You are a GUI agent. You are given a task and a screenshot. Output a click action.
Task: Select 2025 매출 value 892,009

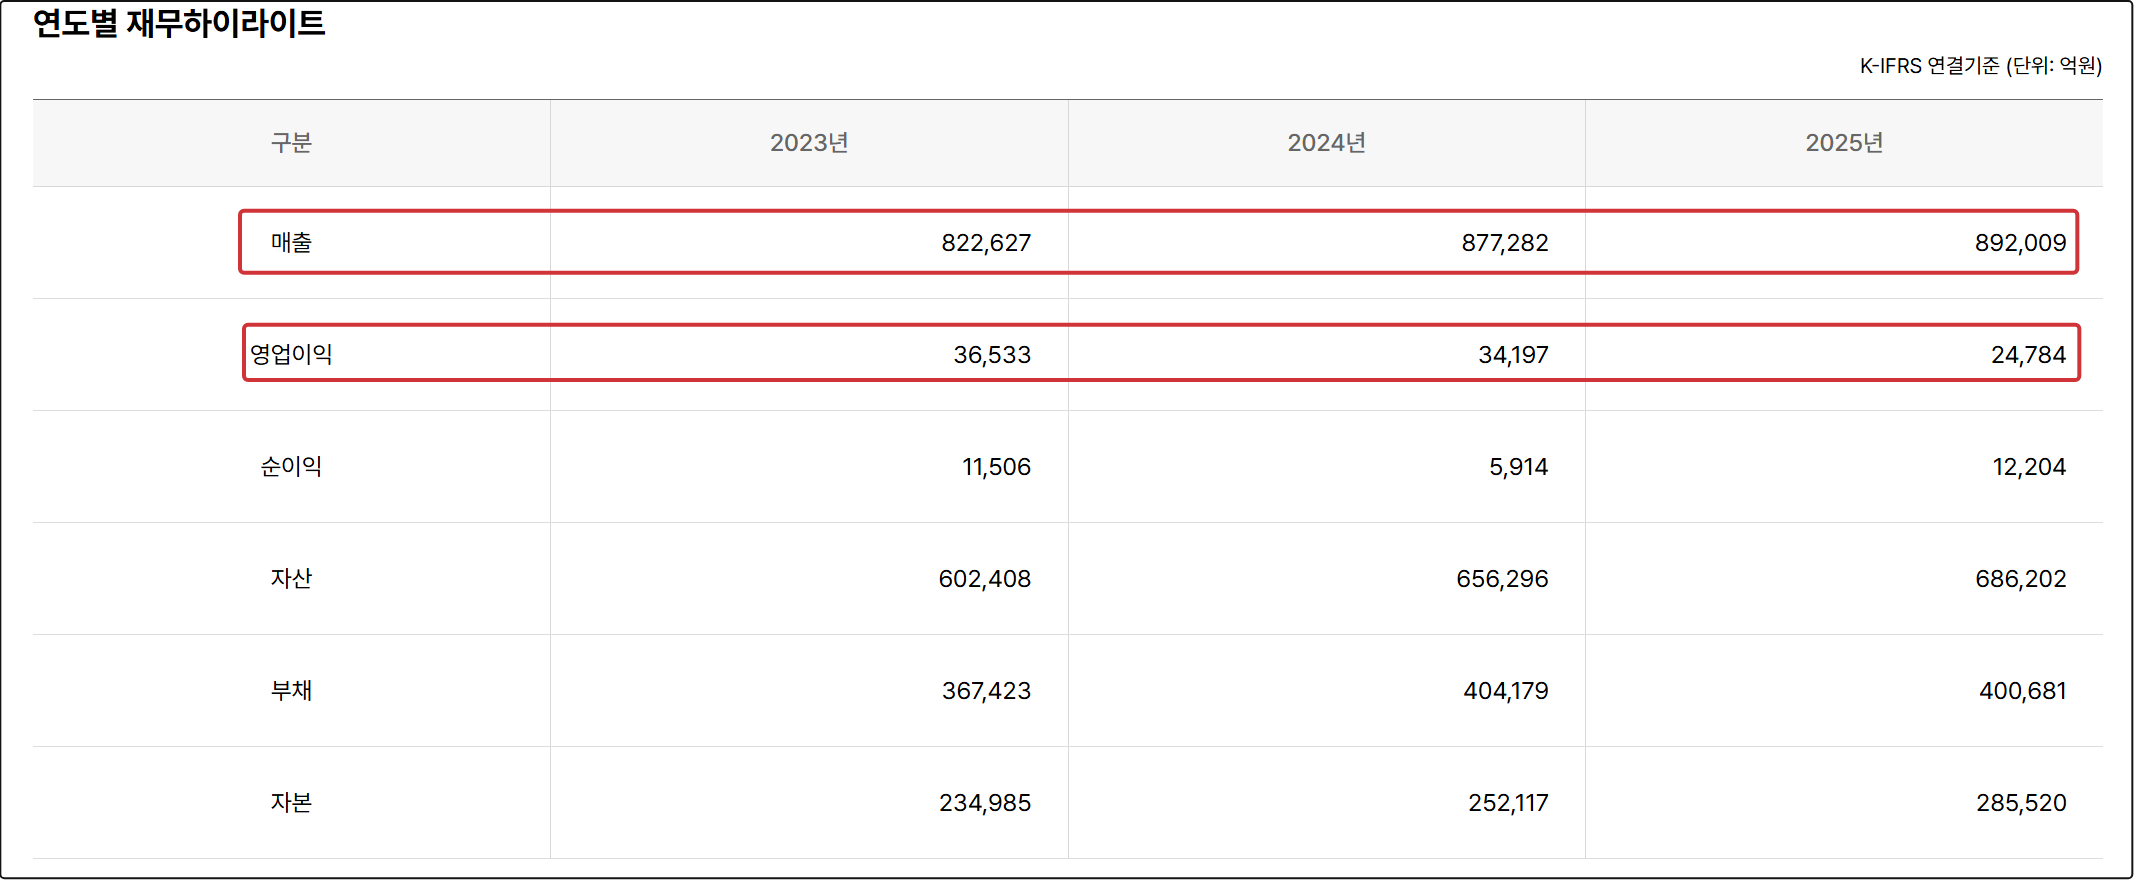[x=2020, y=243]
